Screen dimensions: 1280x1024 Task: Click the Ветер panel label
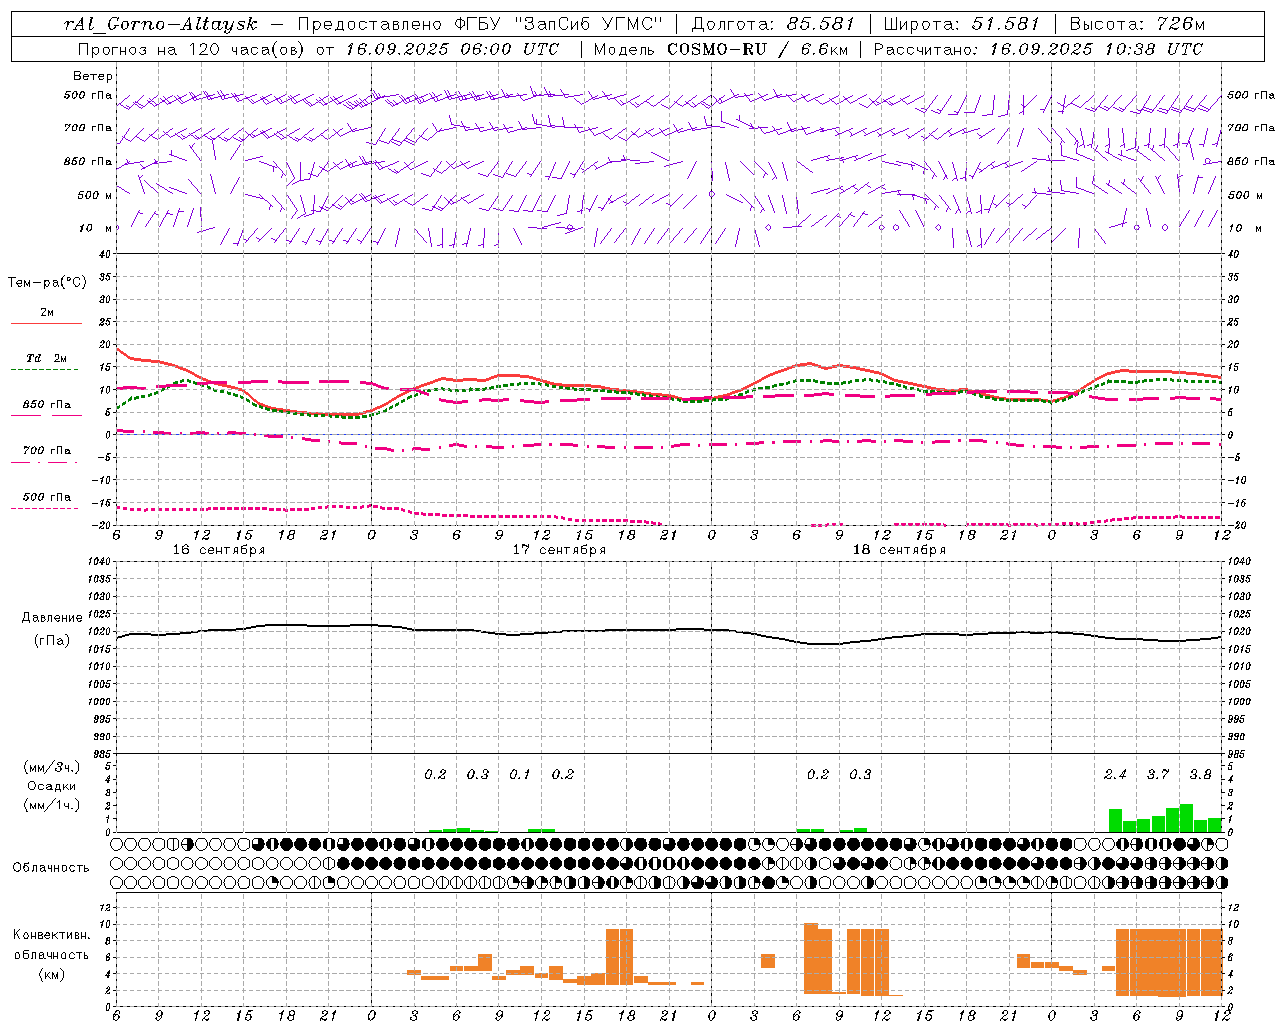click(93, 76)
